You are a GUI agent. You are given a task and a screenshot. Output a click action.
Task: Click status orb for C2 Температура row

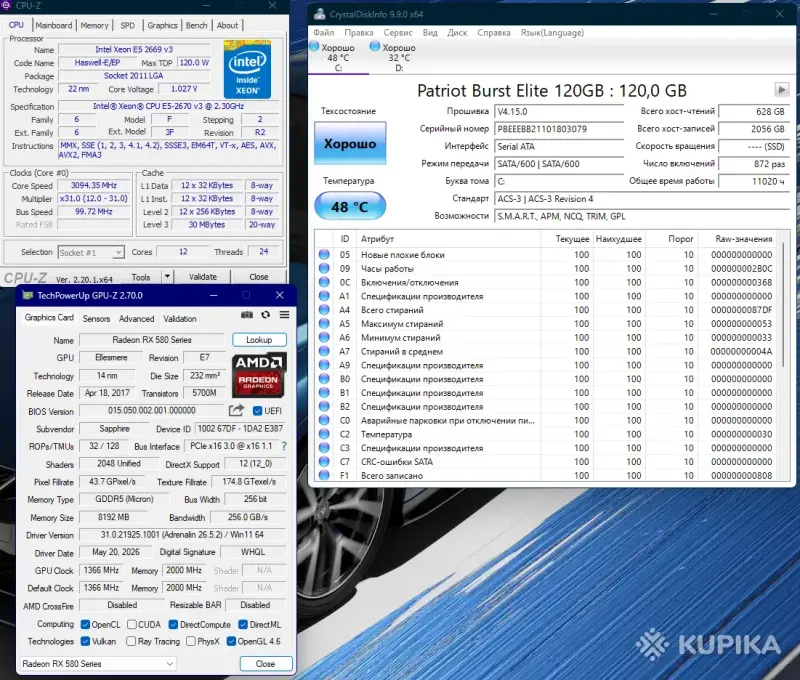[324, 434]
